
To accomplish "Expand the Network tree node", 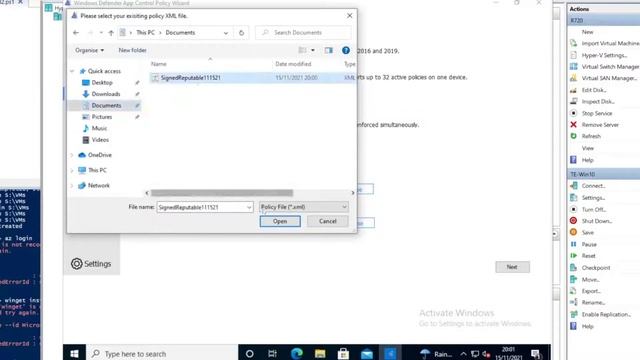I will [x=72, y=185].
